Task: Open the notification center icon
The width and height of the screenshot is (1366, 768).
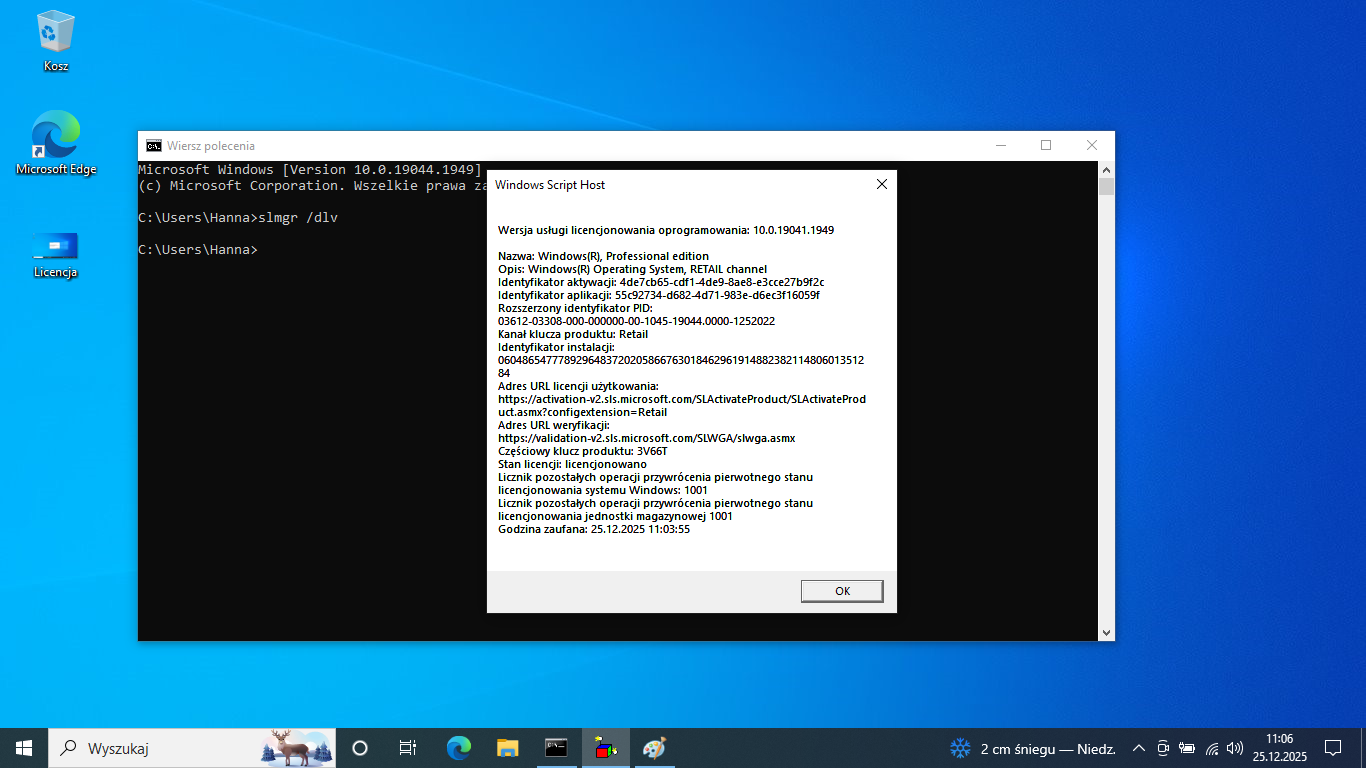Action: point(1332,748)
